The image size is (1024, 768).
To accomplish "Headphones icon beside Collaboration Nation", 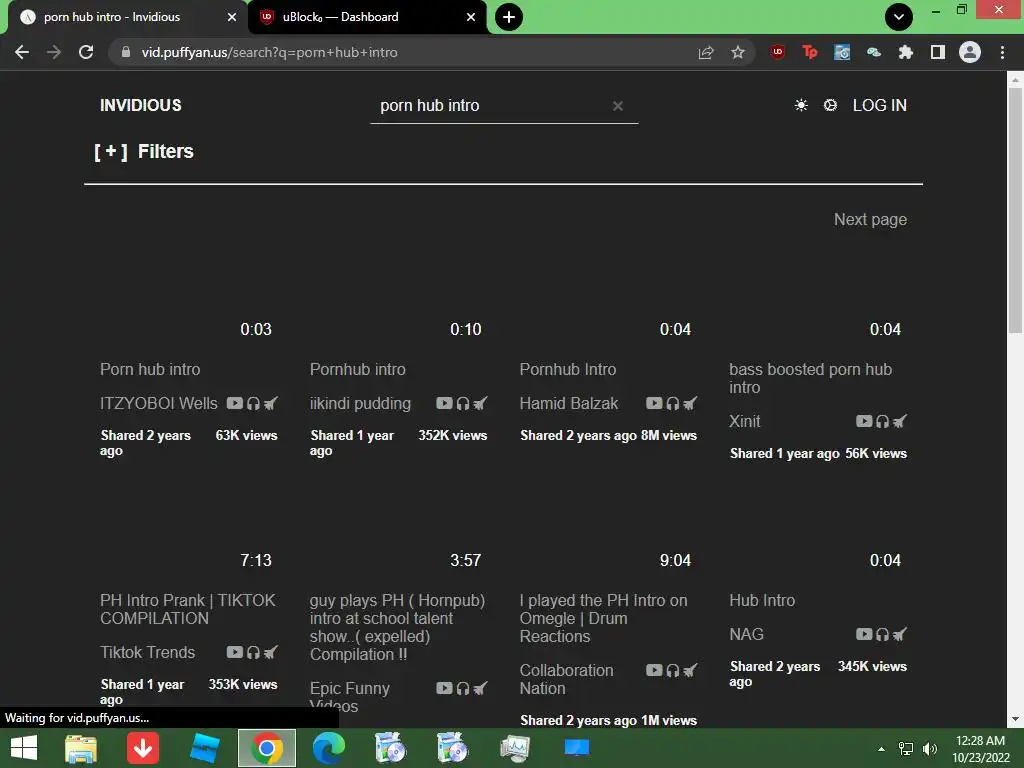I will [673, 671].
